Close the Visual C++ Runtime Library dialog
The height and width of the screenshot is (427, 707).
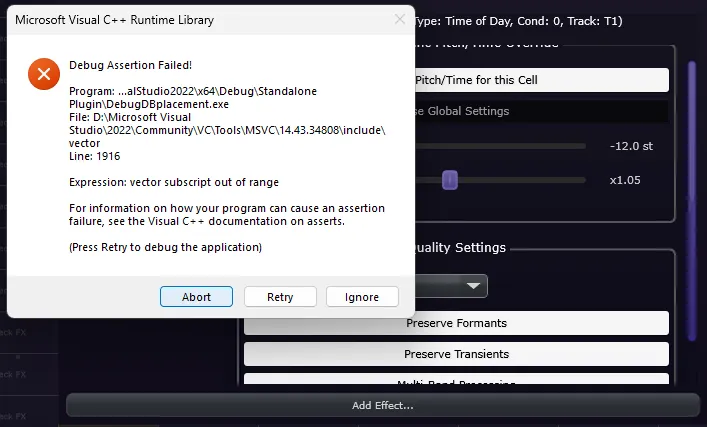(399, 19)
